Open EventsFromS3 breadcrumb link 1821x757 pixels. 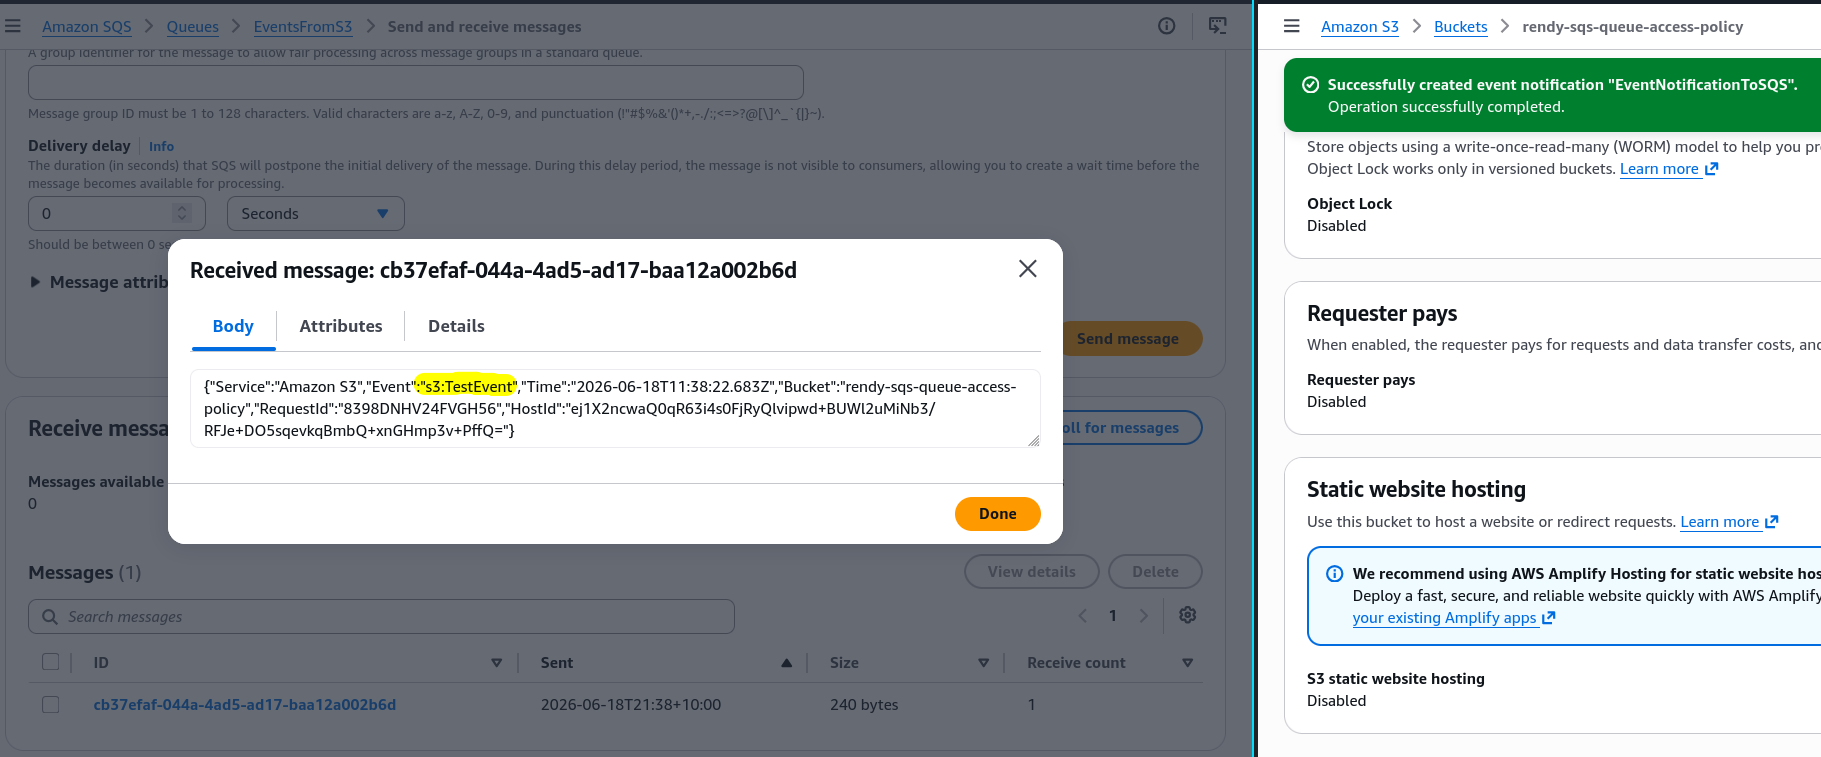pos(303,27)
